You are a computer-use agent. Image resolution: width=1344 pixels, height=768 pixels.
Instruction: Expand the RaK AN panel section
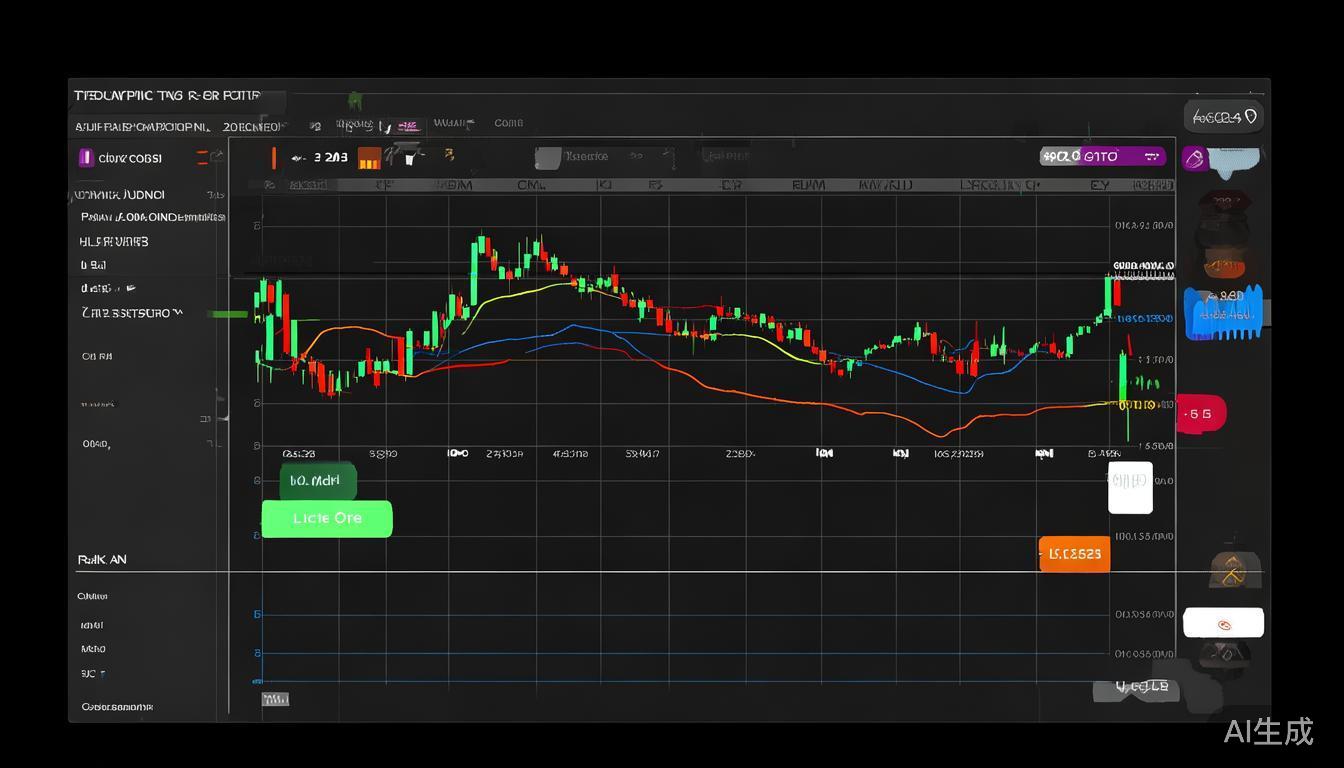coord(102,560)
